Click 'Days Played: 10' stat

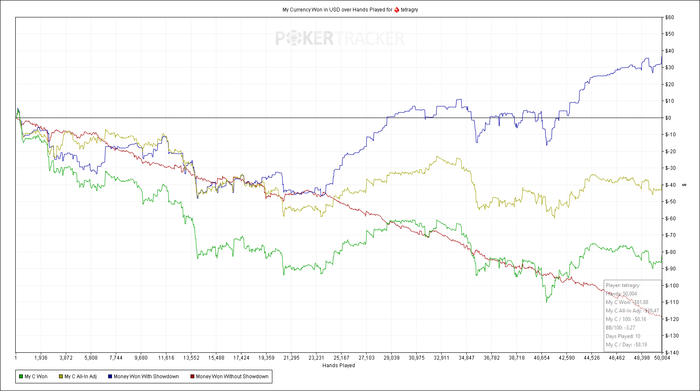(623, 336)
